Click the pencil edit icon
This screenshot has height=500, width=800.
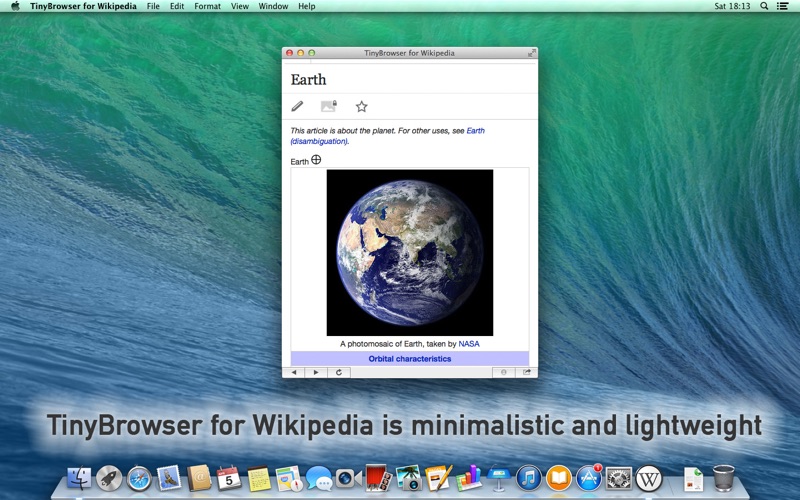[297, 106]
